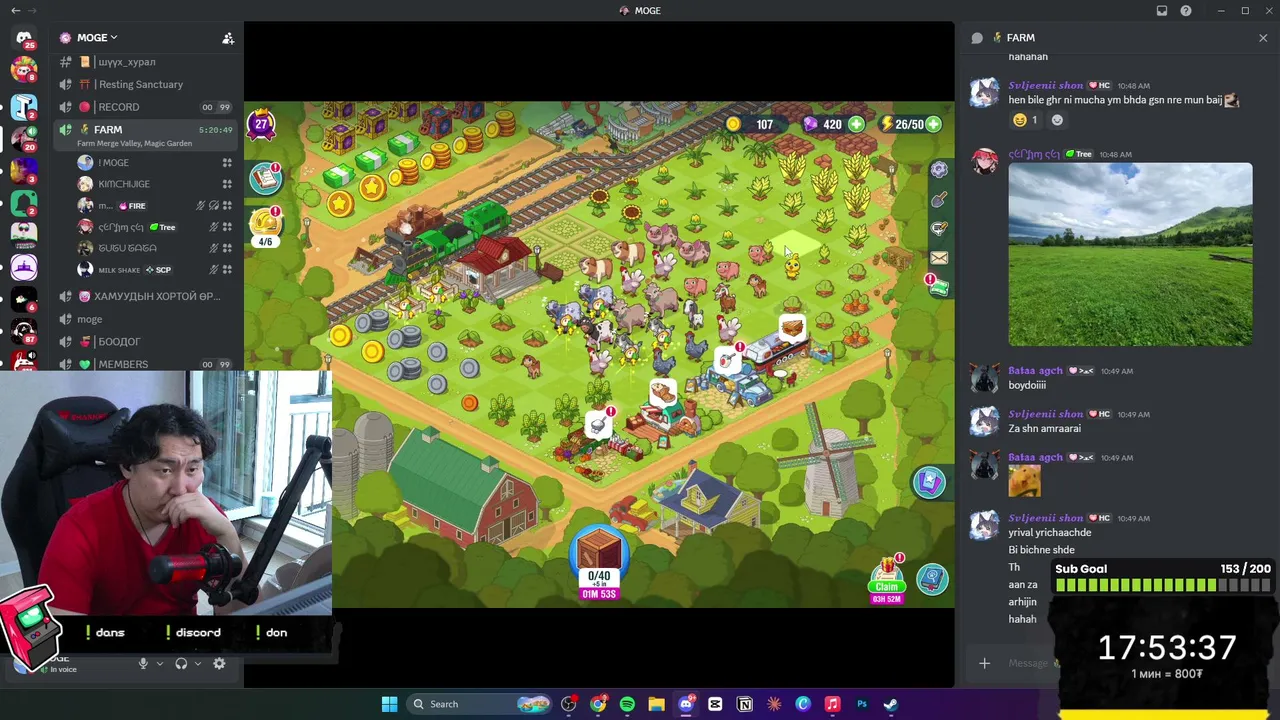Join the RECORD voice channel
Image resolution: width=1280 pixels, height=720 pixels.
146,107
